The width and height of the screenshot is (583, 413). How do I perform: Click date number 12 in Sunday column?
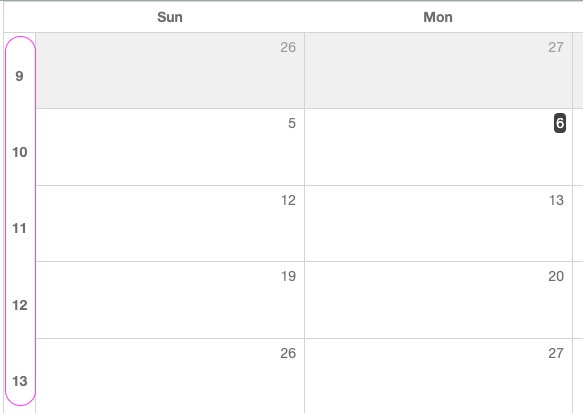tap(288, 200)
